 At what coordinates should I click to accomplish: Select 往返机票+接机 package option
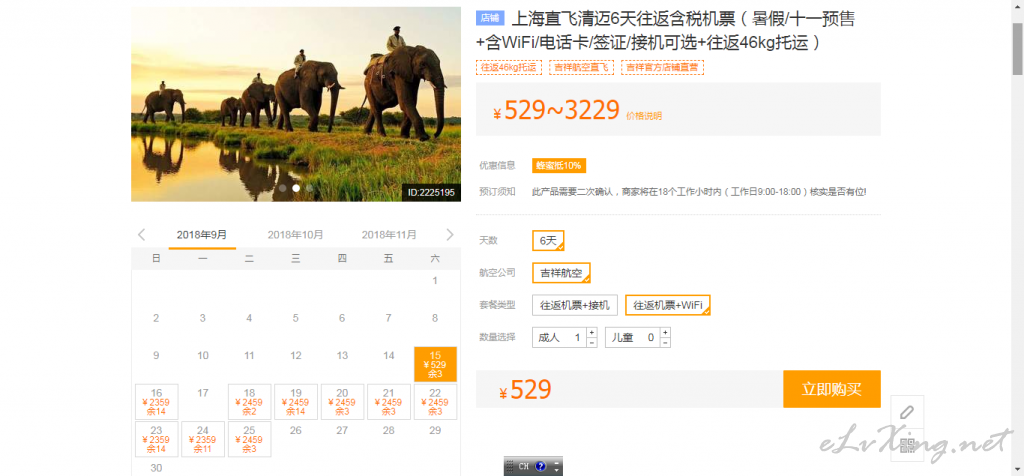pyautogui.click(x=575, y=305)
